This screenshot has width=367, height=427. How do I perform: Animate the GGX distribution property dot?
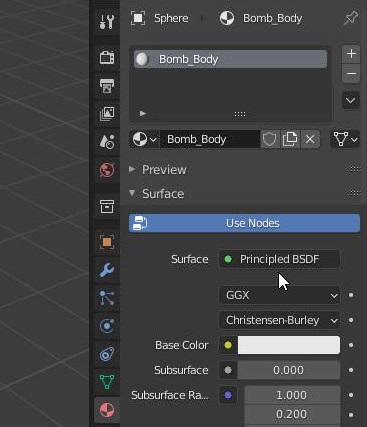[x=351, y=295]
